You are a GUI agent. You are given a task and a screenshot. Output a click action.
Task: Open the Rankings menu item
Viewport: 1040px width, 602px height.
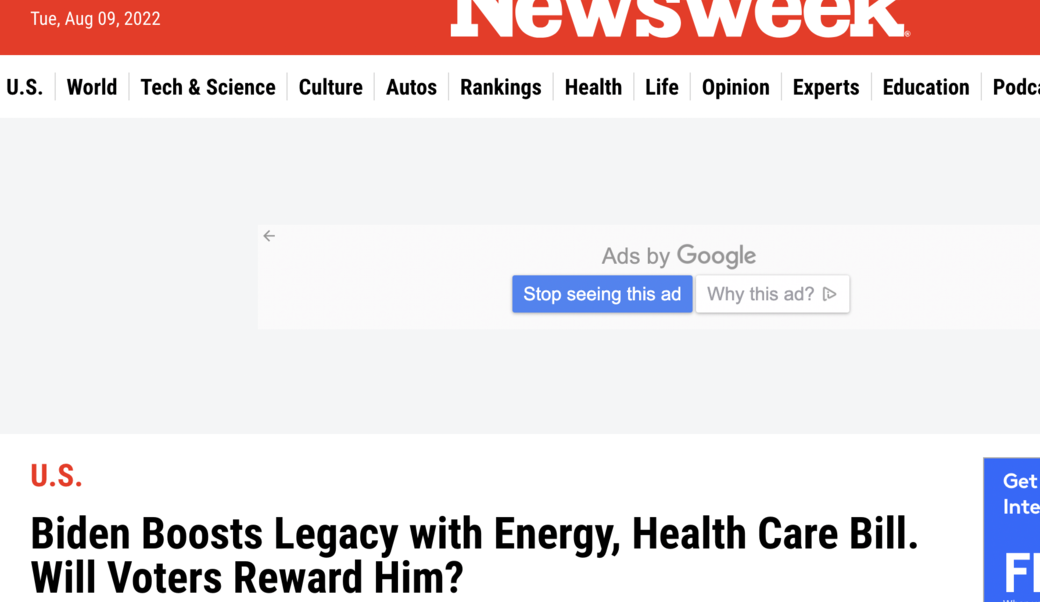pyautogui.click(x=500, y=87)
